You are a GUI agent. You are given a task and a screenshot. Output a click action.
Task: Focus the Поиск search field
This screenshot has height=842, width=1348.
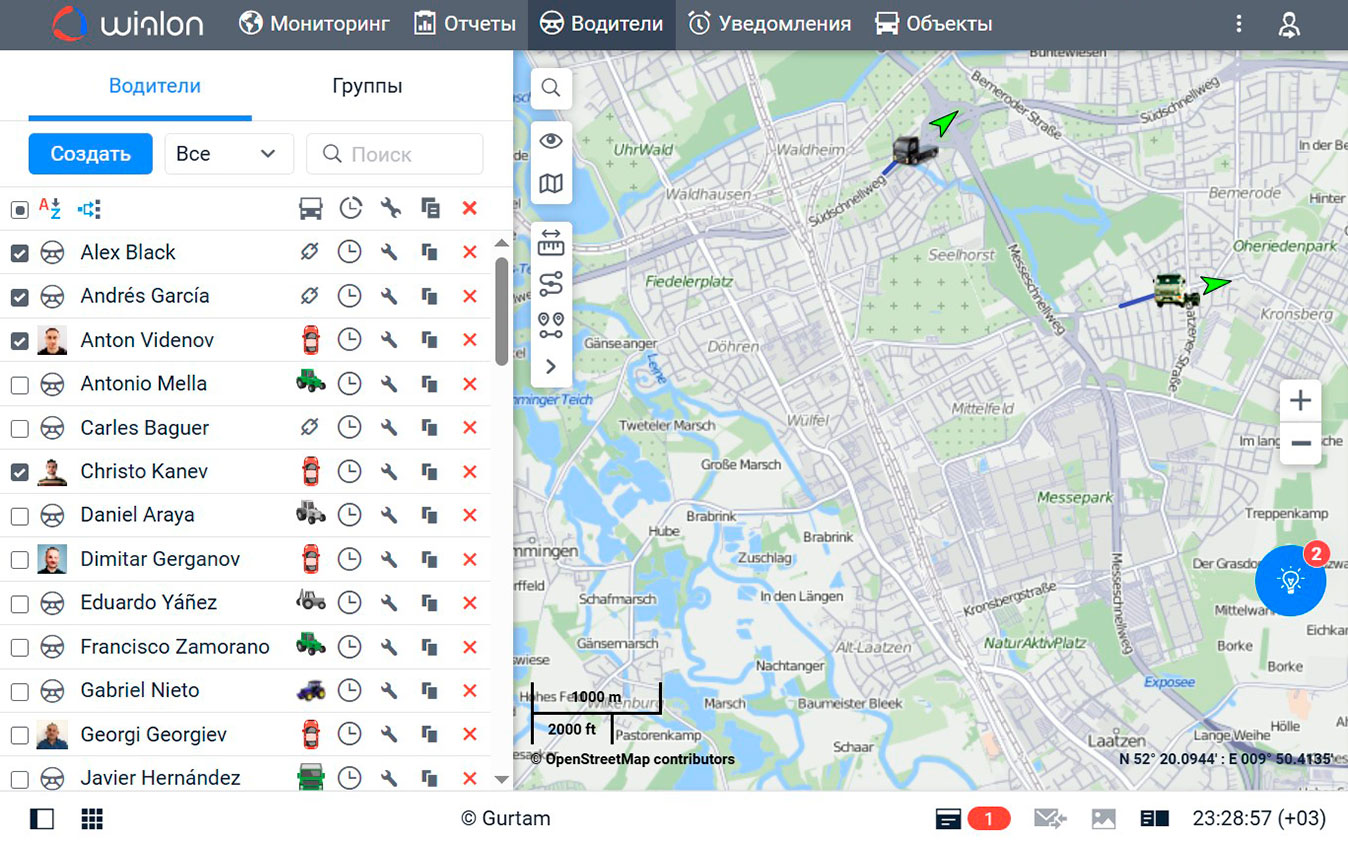click(394, 154)
